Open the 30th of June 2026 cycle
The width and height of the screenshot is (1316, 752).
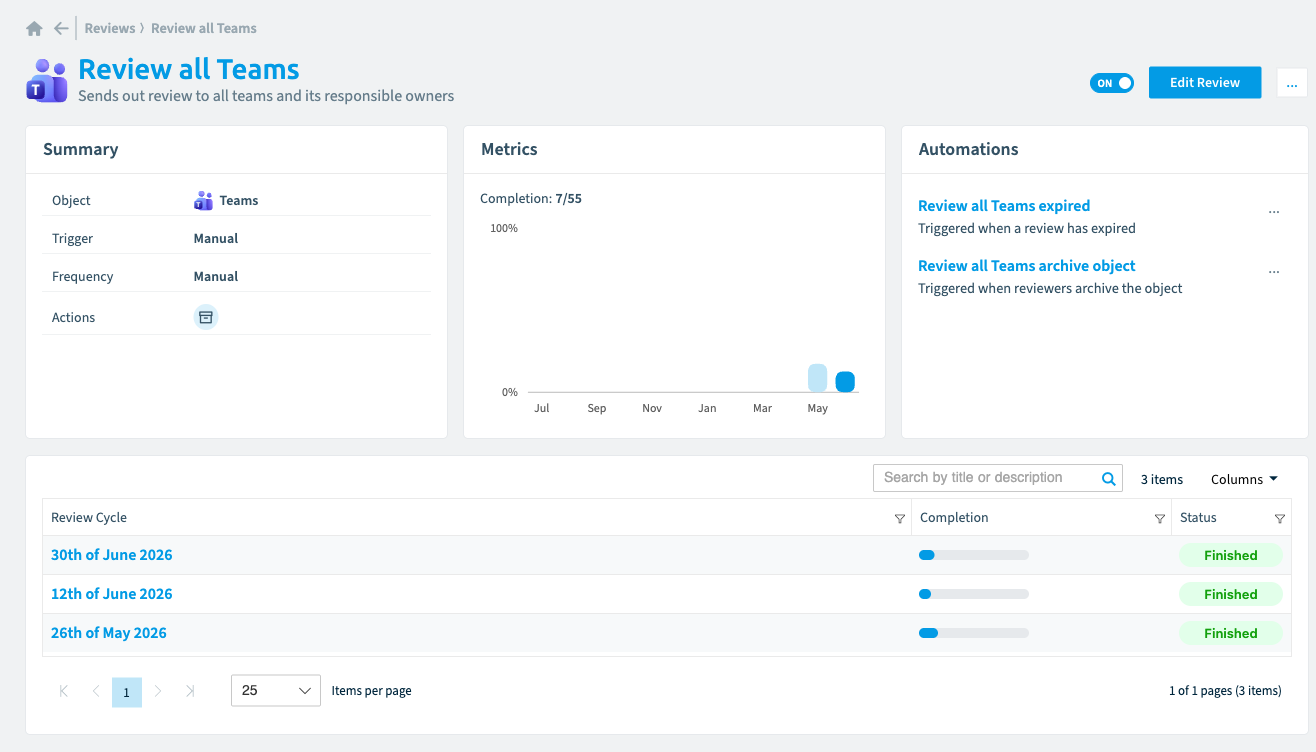[x=112, y=555]
